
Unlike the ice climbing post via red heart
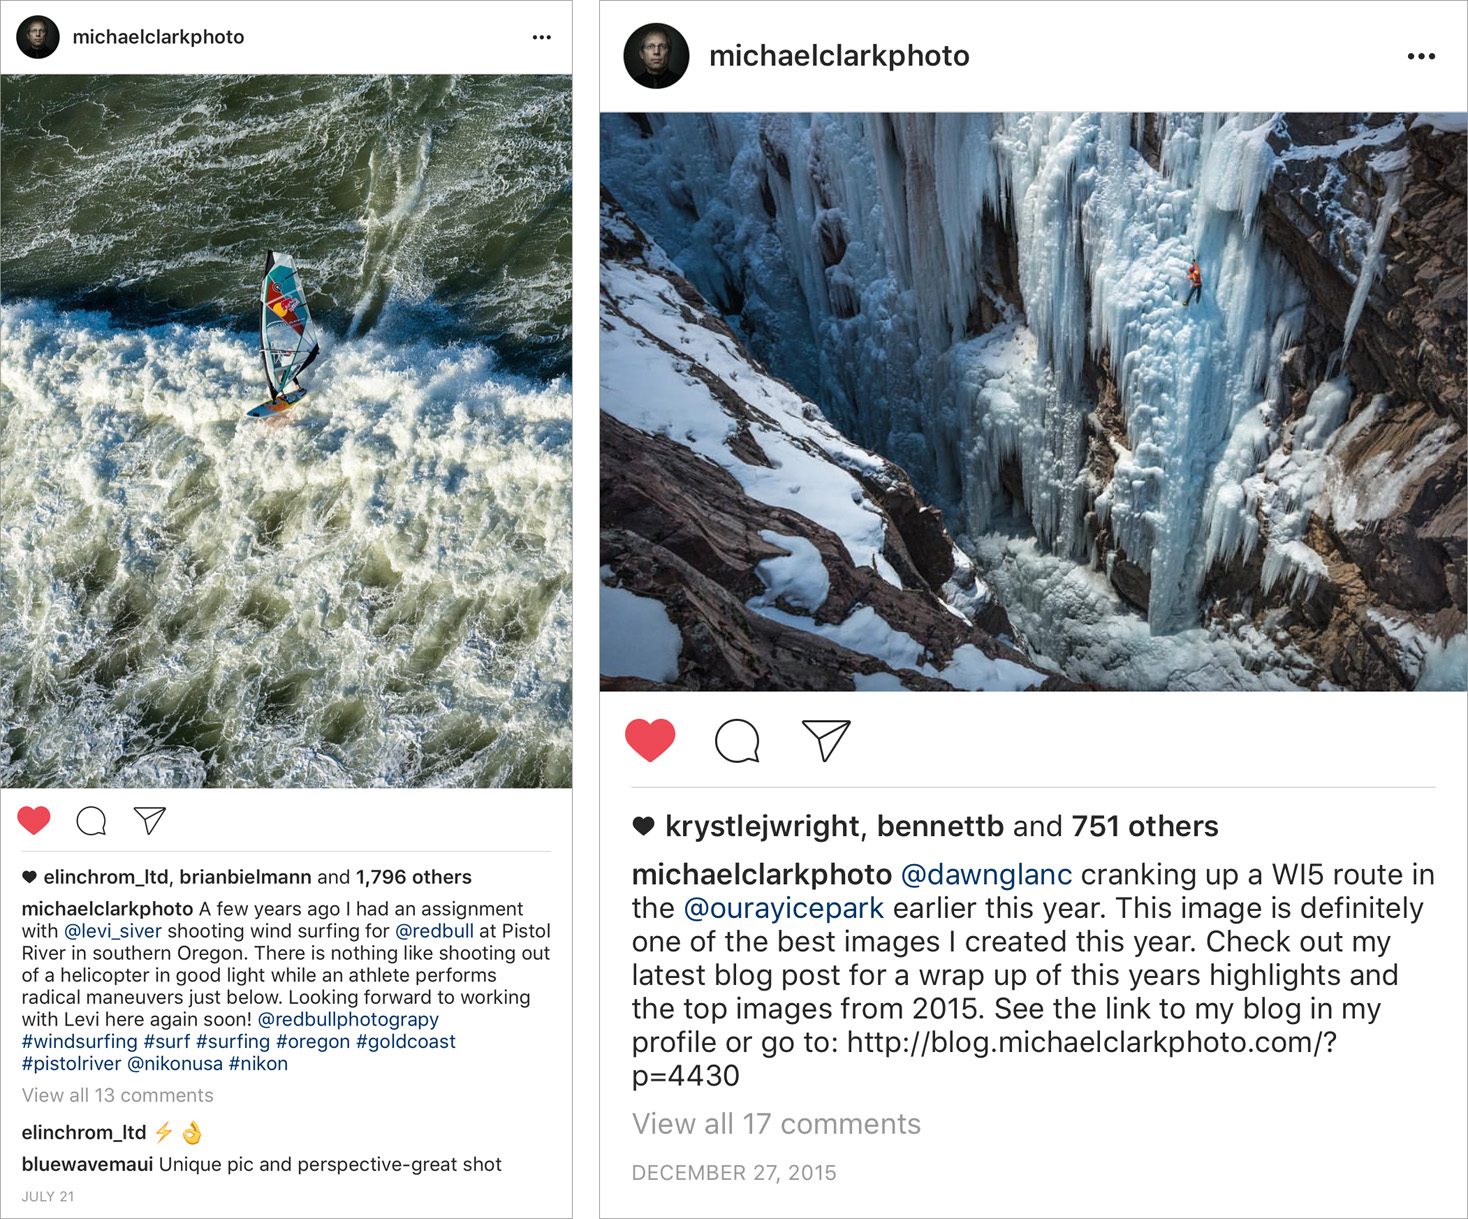pos(650,741)
